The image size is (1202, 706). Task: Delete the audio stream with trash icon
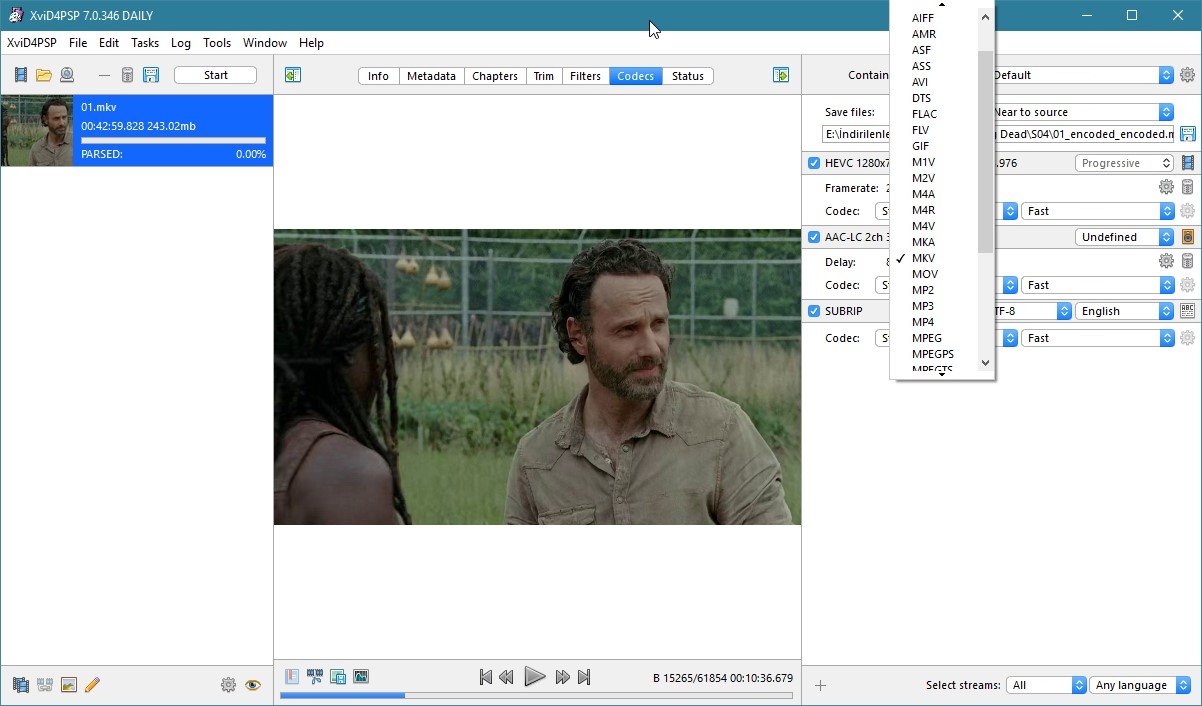1188,261
